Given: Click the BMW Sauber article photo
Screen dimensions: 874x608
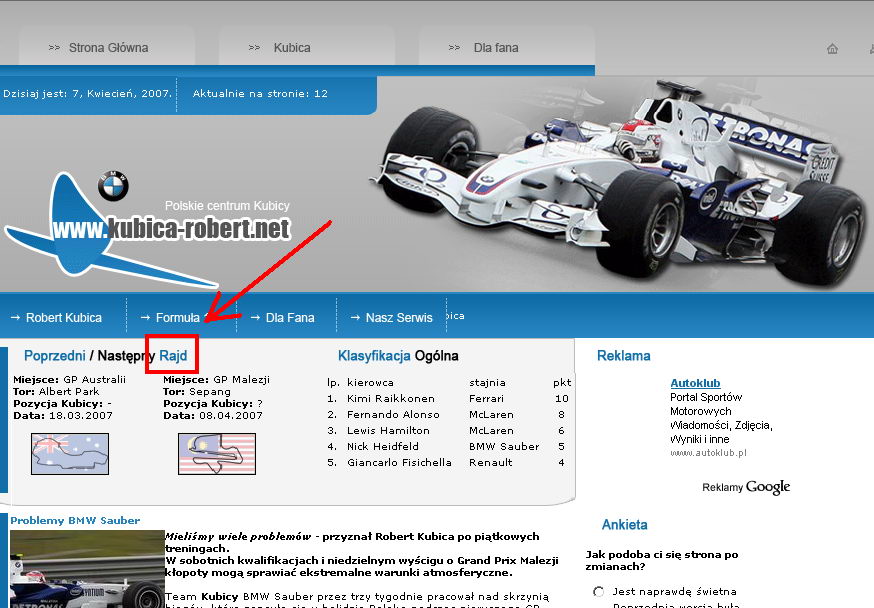Looking at the screenshot, I should click(x=87, y=569).
